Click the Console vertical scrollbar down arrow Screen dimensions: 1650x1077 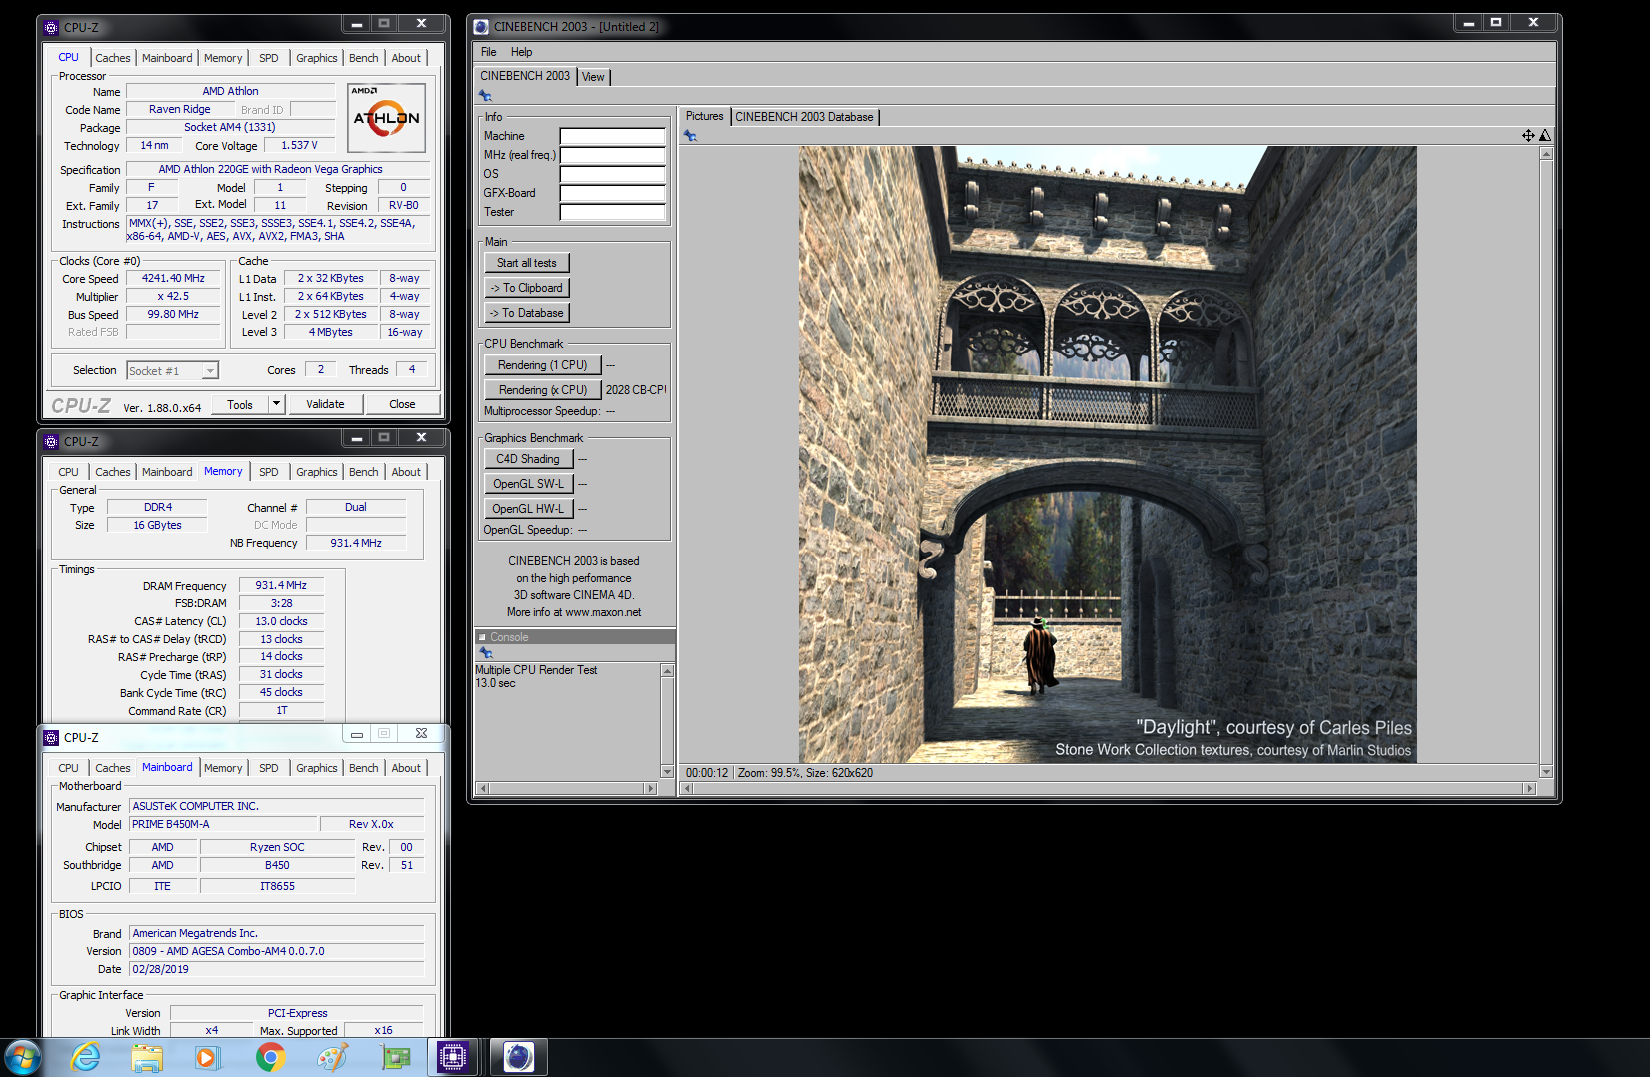click(667, 771)
